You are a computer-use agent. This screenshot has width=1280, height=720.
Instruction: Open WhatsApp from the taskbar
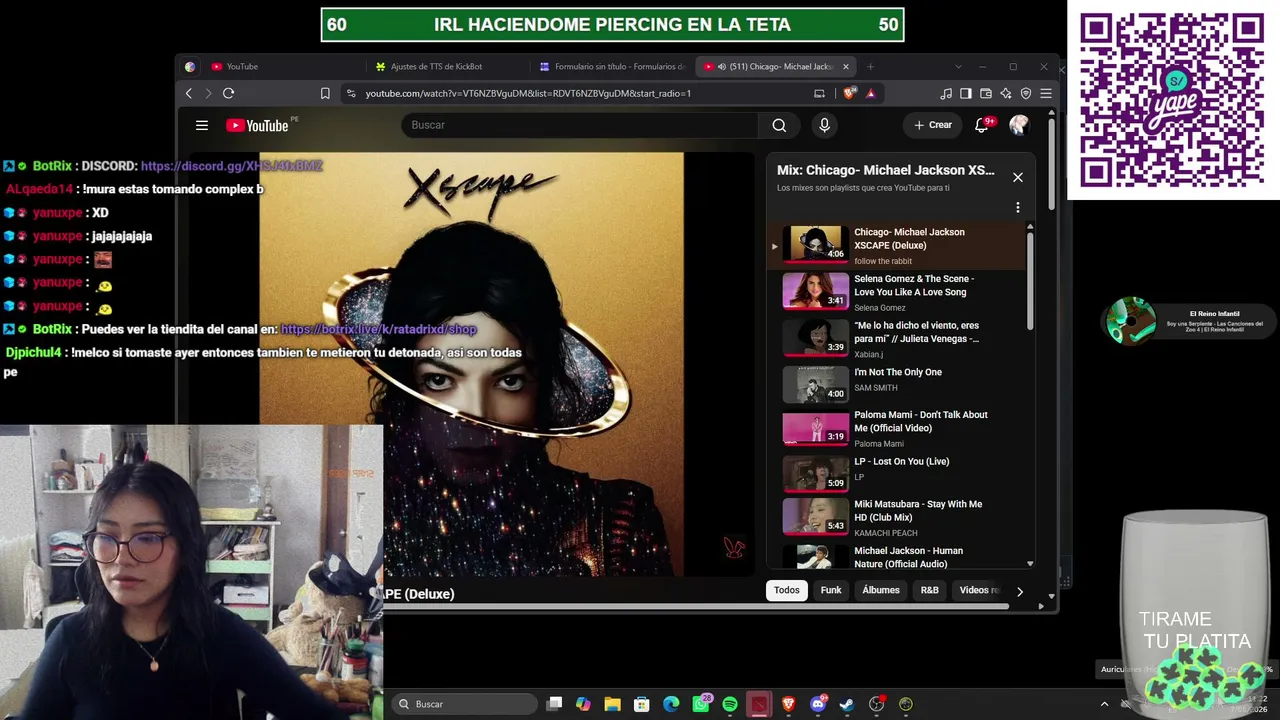pyautogui.click(x=701, y=704)
